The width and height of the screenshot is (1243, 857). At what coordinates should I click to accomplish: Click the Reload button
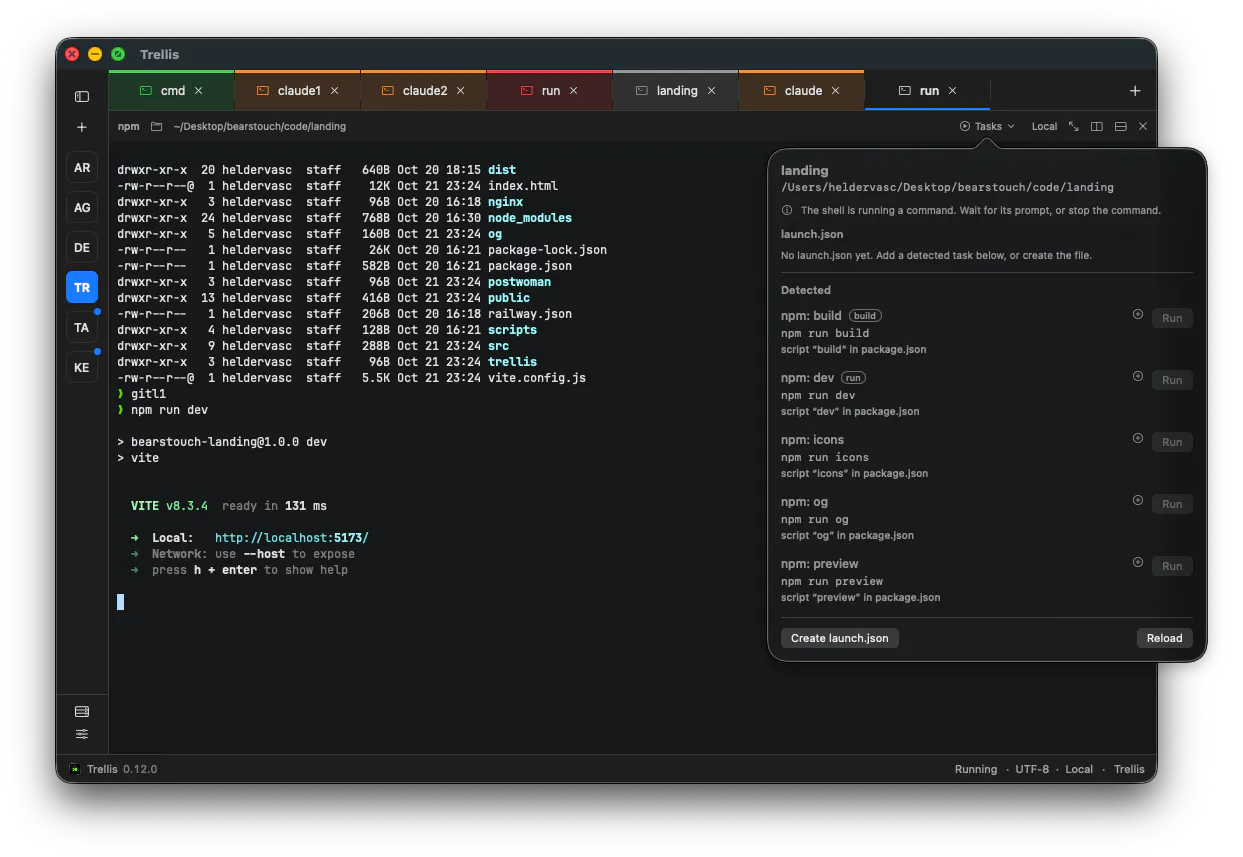pyautogui.click(x=1164, y=638)
